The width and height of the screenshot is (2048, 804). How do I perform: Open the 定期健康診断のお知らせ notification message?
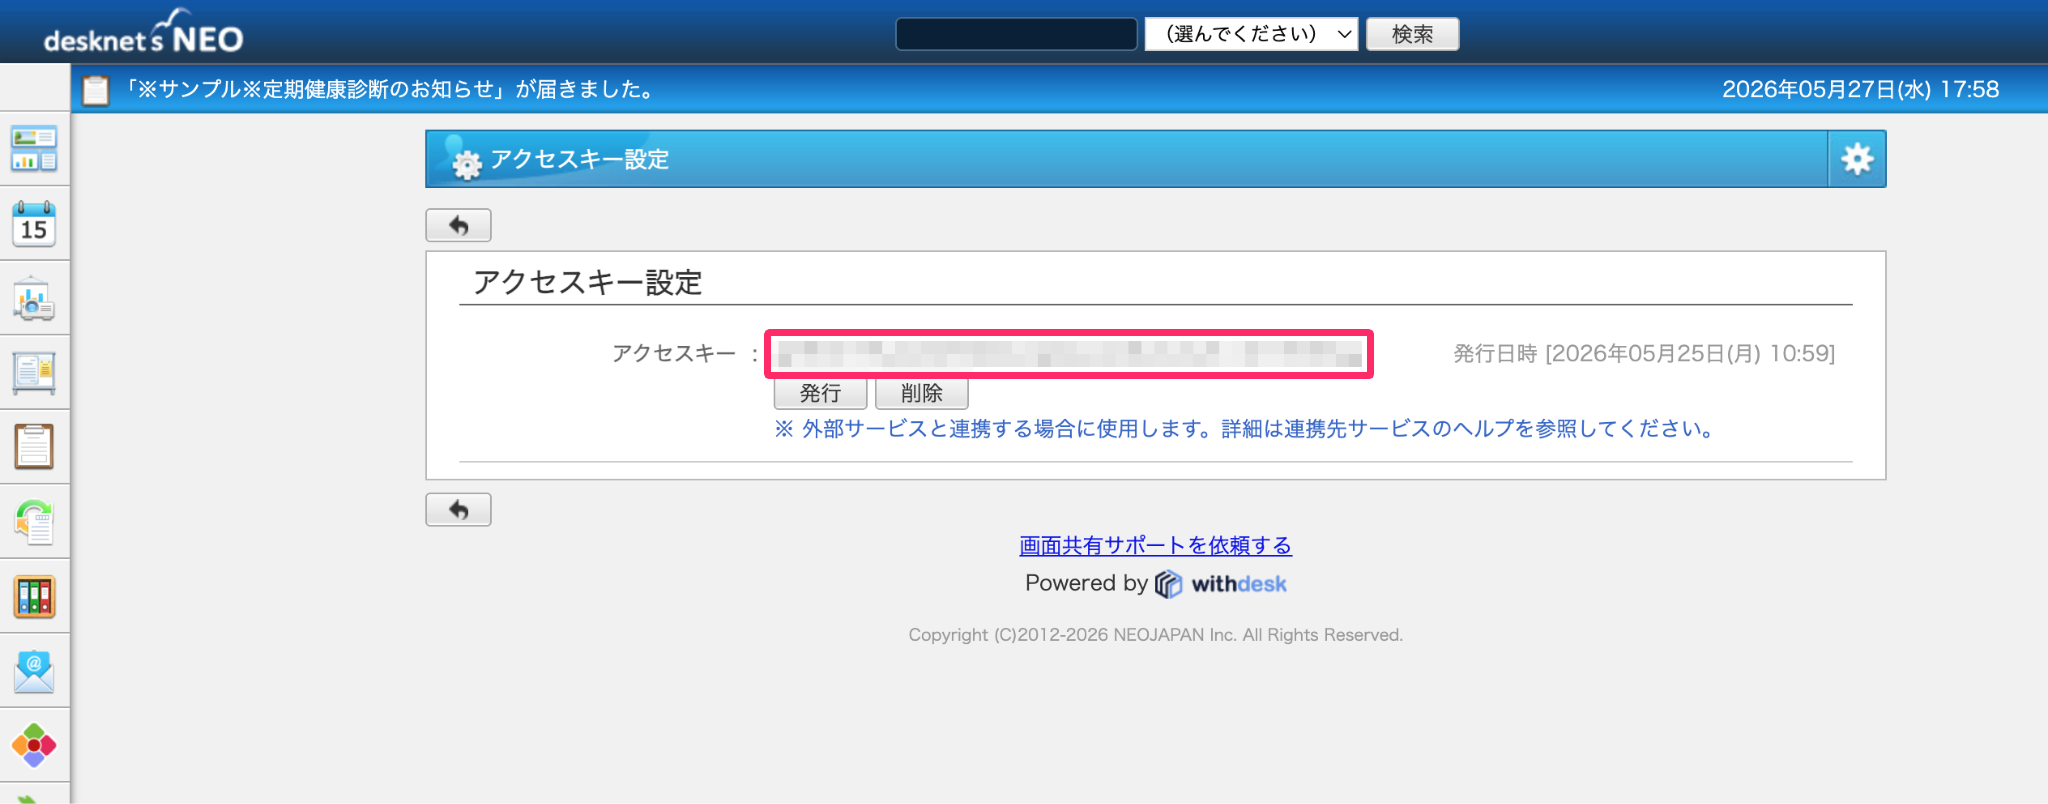(392, 90)
